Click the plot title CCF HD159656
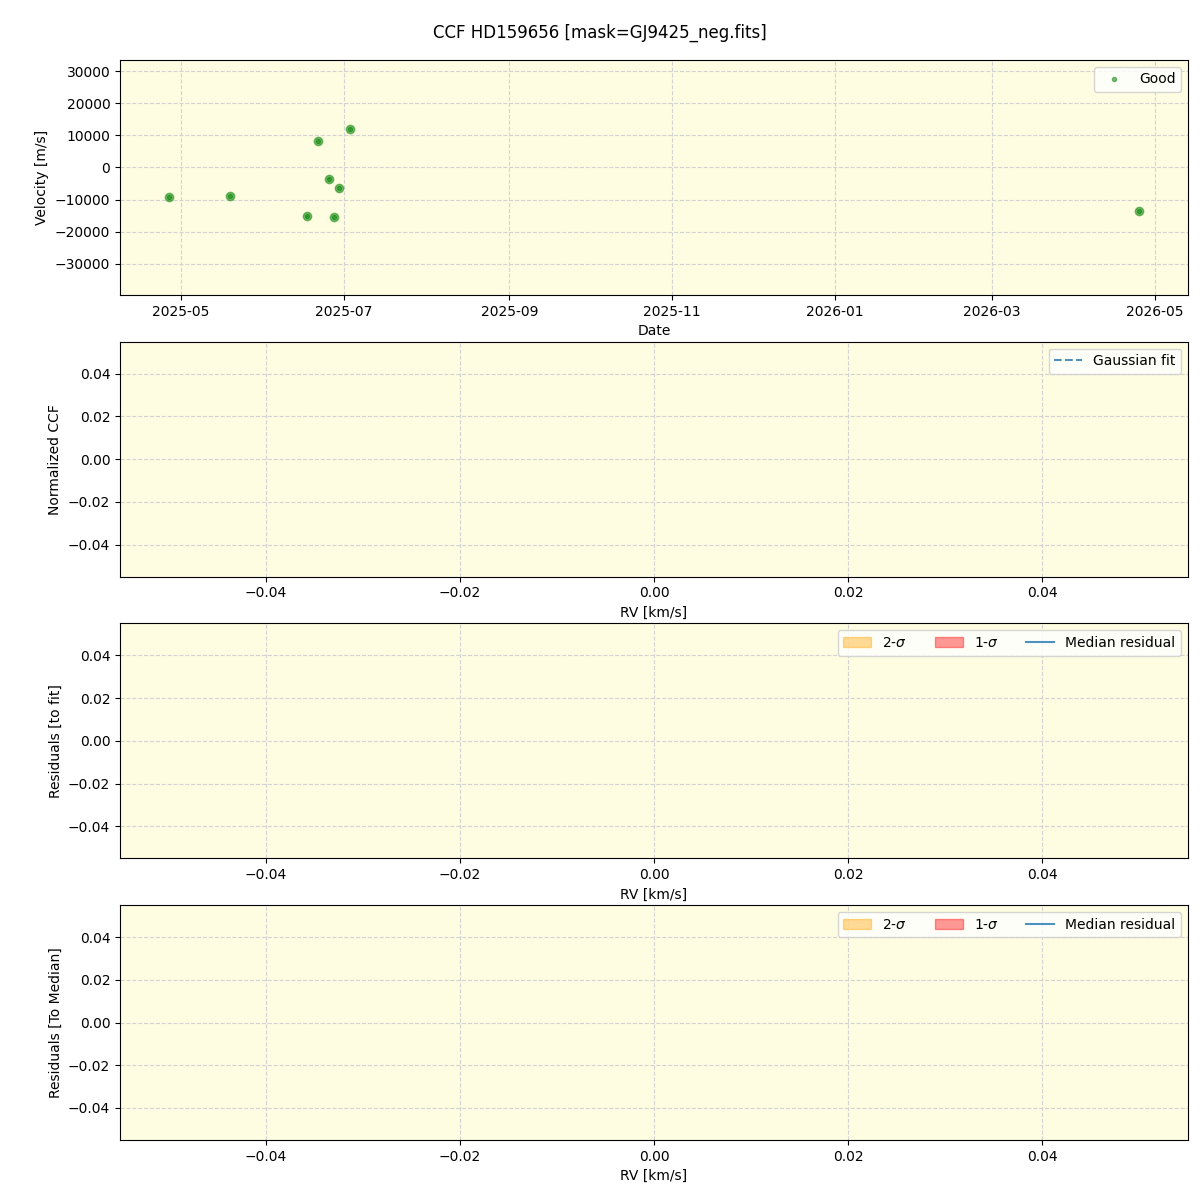Screen dimensions: 1200x1200 (x=599, y=32)
